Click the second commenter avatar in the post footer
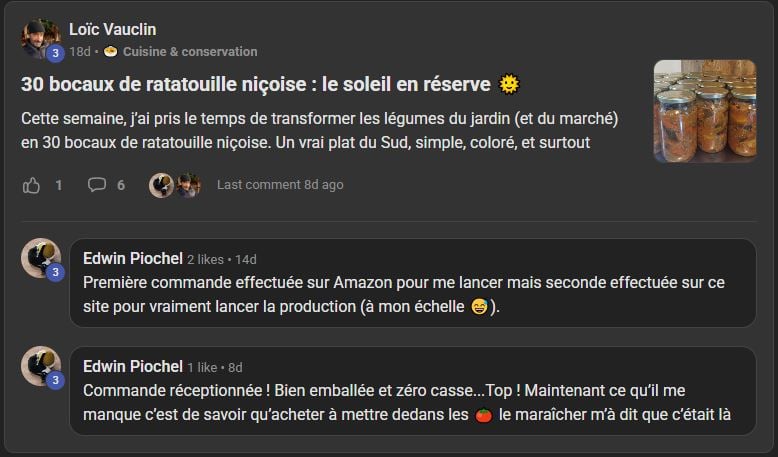Image resolution: width=778 pixels, height=457 pixels. coord(188,185)
